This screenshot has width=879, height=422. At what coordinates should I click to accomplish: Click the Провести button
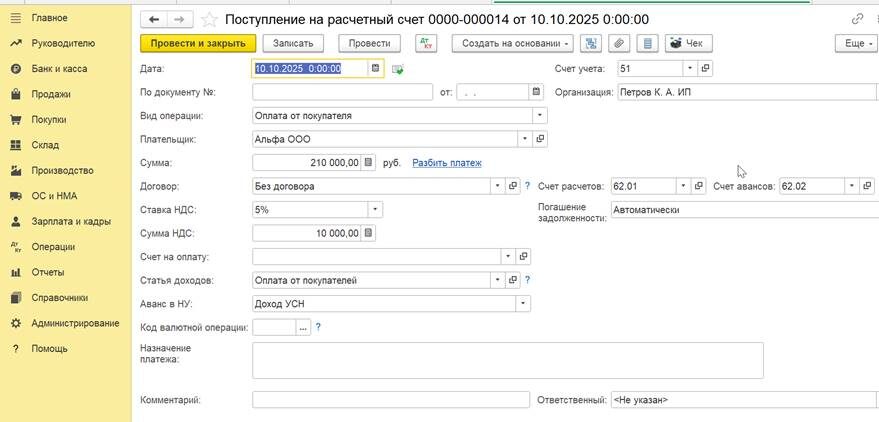click(369, 44)
